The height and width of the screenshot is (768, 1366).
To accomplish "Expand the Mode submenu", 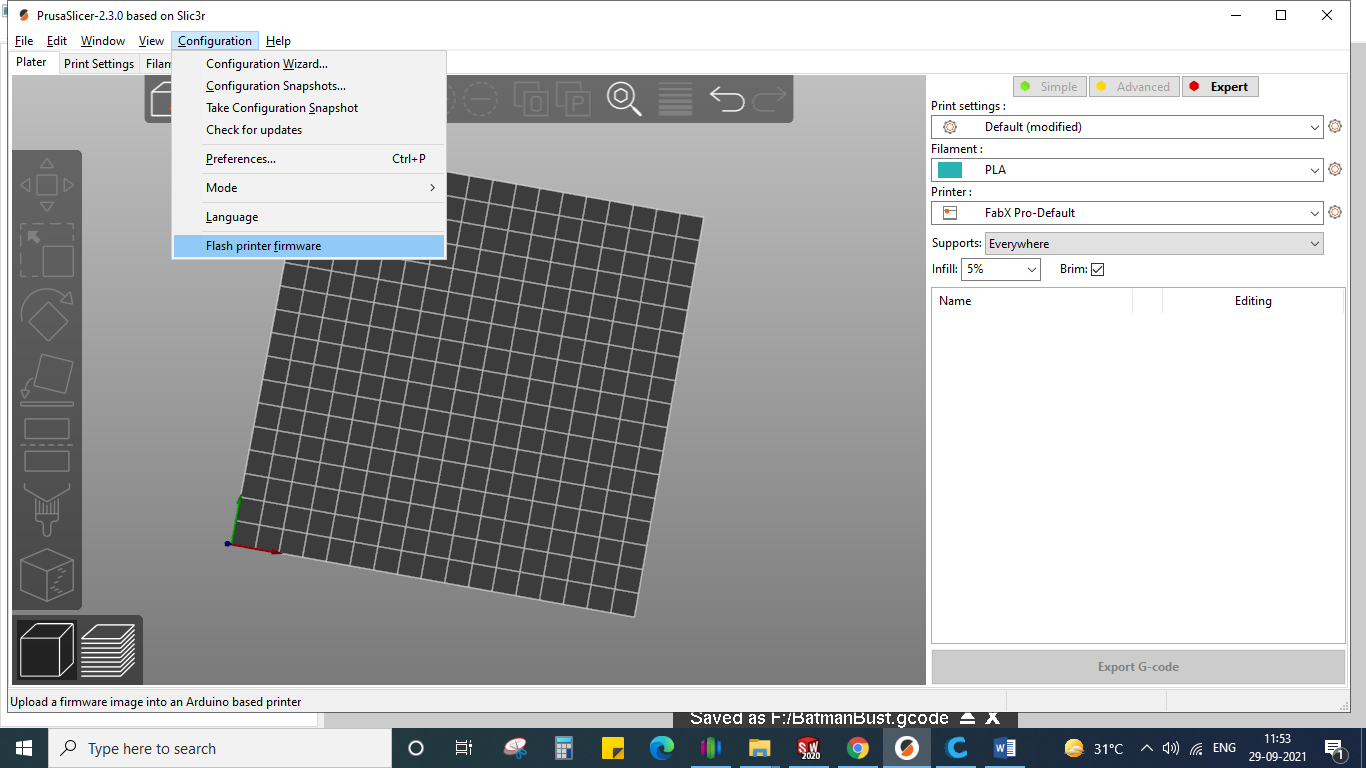I will coord(309,188).
